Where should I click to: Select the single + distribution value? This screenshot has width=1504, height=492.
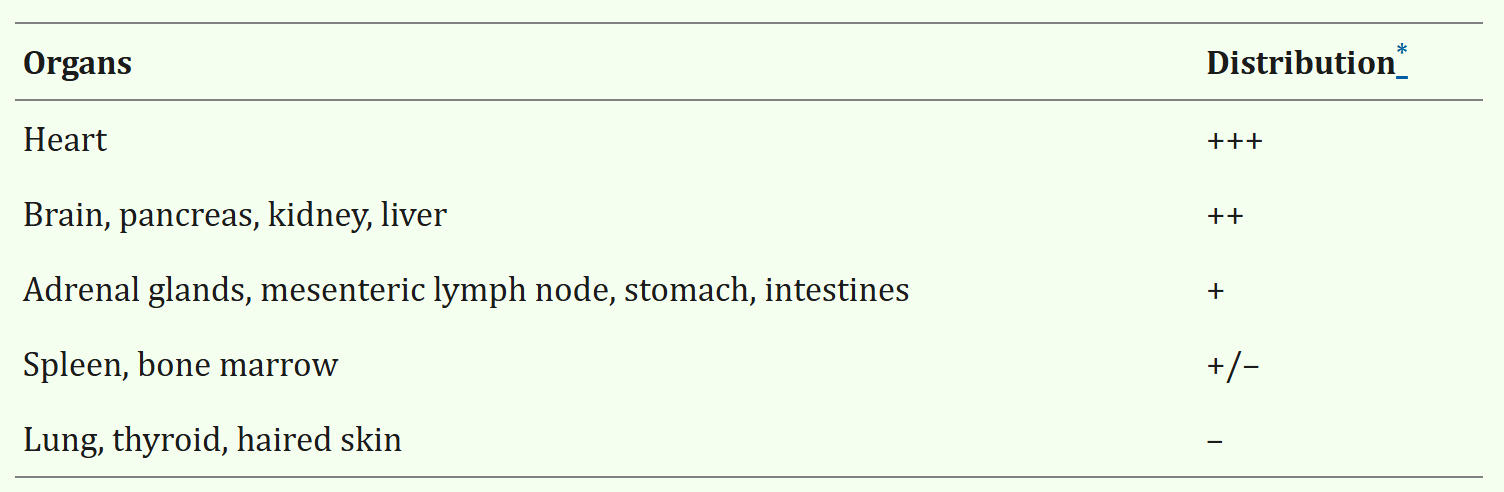1216,291
